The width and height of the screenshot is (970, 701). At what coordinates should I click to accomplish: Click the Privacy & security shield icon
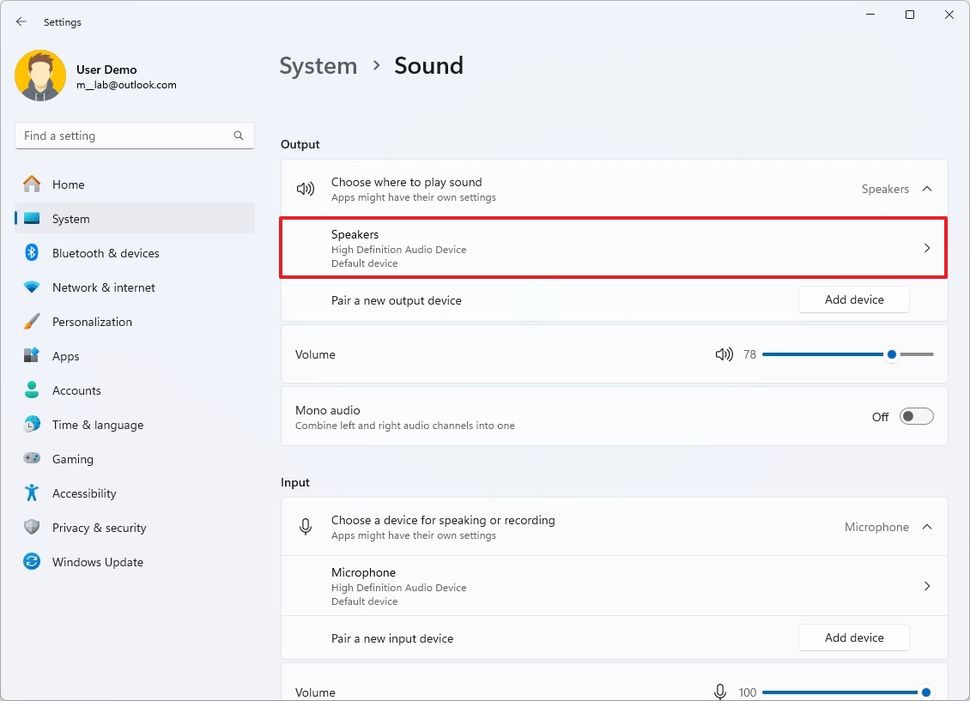coord(31,527)
